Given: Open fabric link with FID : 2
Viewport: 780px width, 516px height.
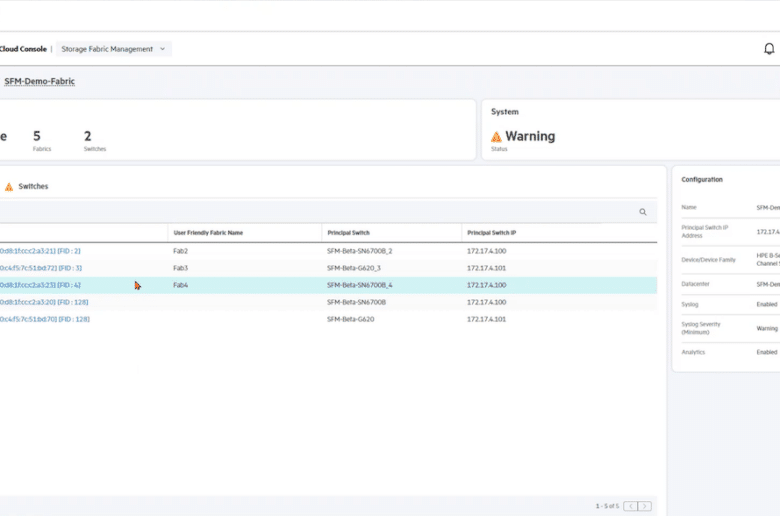Looking at the screenshot, I should coord(40,251).
